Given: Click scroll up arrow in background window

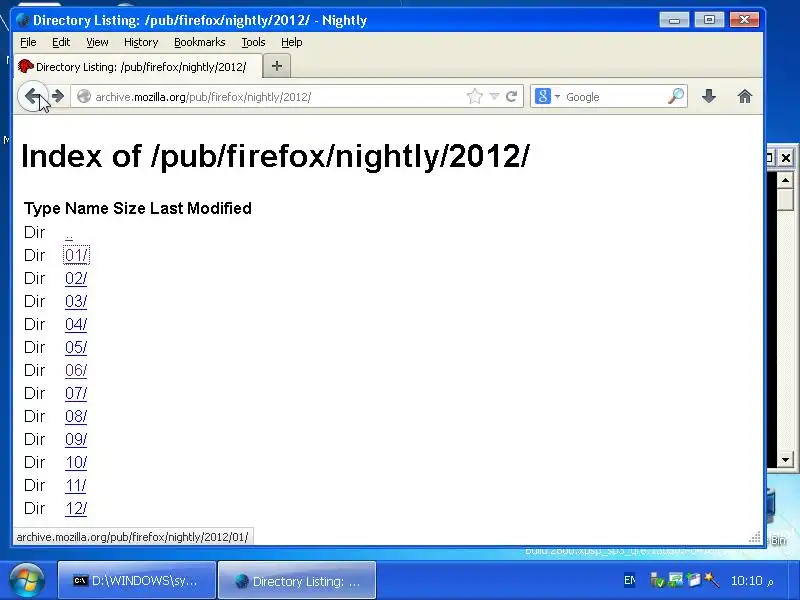Looking at the screenshot, I should tap(785, 180).
